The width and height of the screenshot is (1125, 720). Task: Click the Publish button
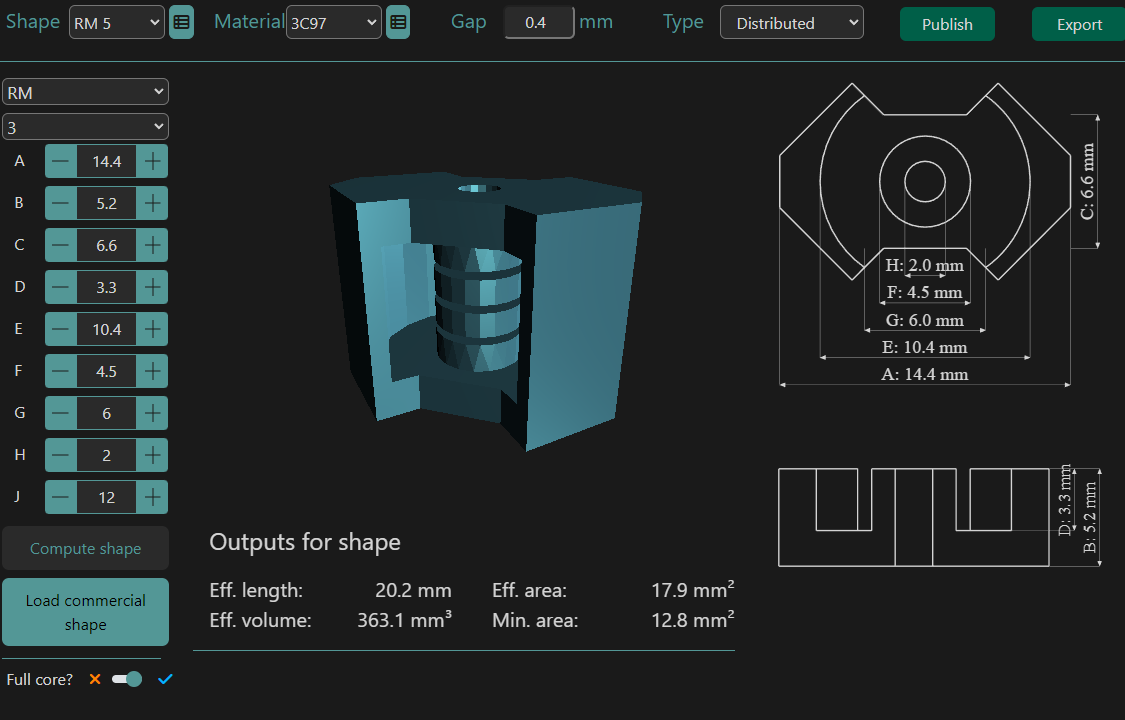tap(946, 23)
